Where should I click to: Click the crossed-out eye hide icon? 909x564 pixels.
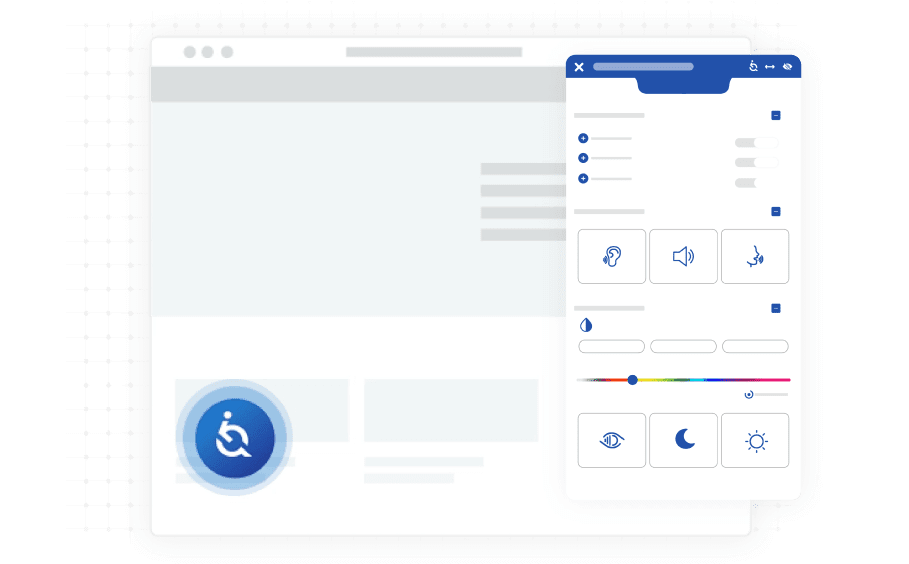coord(787,67)
